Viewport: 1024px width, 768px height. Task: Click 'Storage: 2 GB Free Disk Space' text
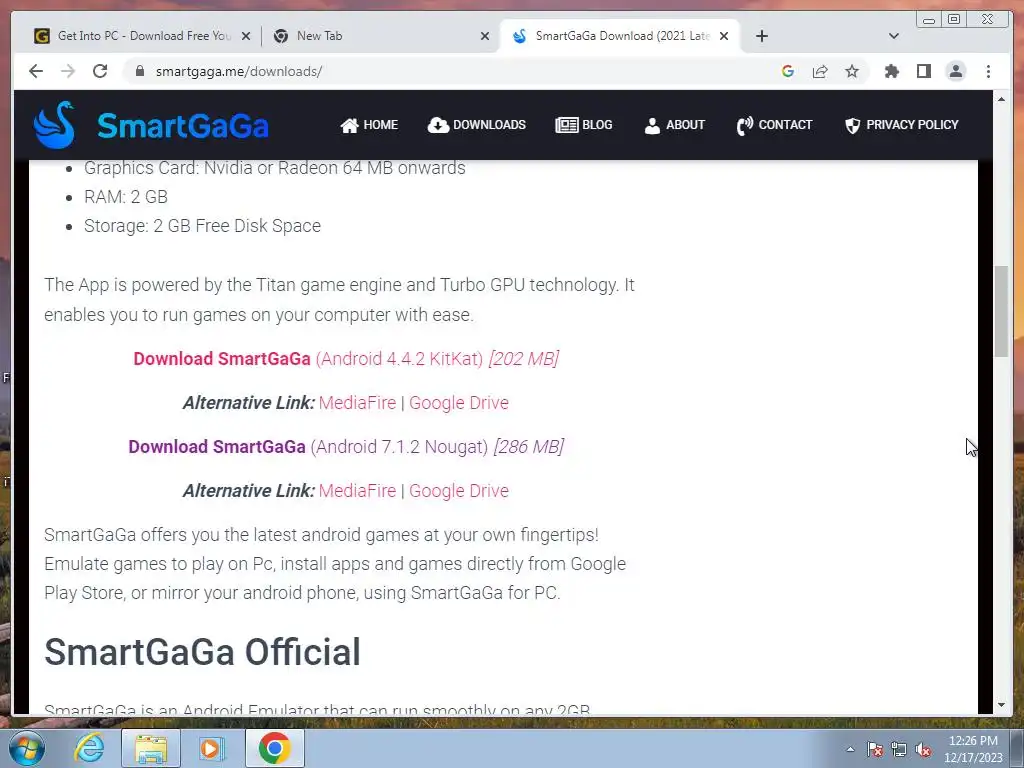(x=202, y=226)
